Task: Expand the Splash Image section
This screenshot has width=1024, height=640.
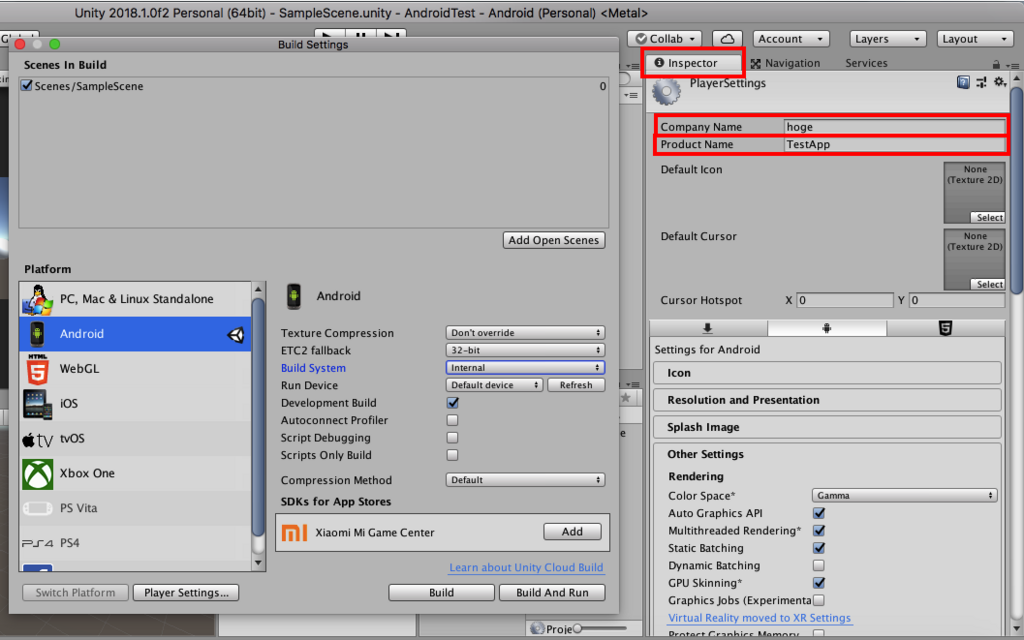Action: 827,427
